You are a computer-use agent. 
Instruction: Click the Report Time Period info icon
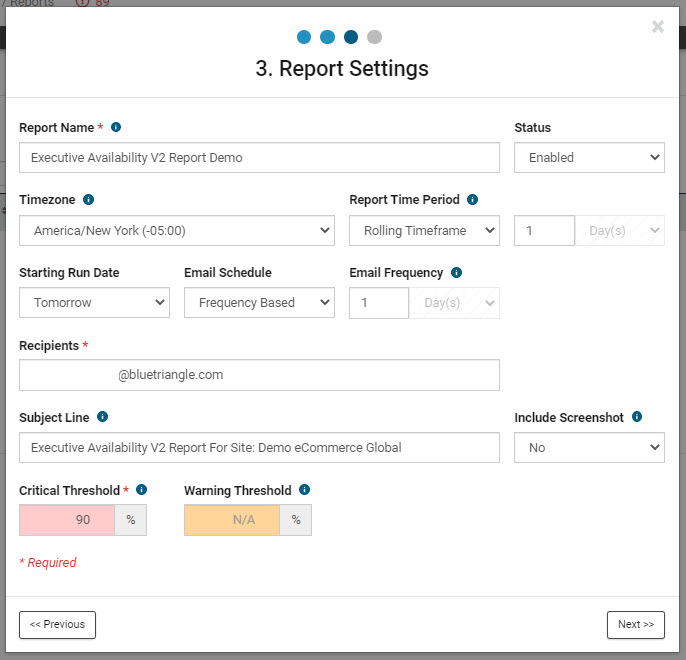473,200
